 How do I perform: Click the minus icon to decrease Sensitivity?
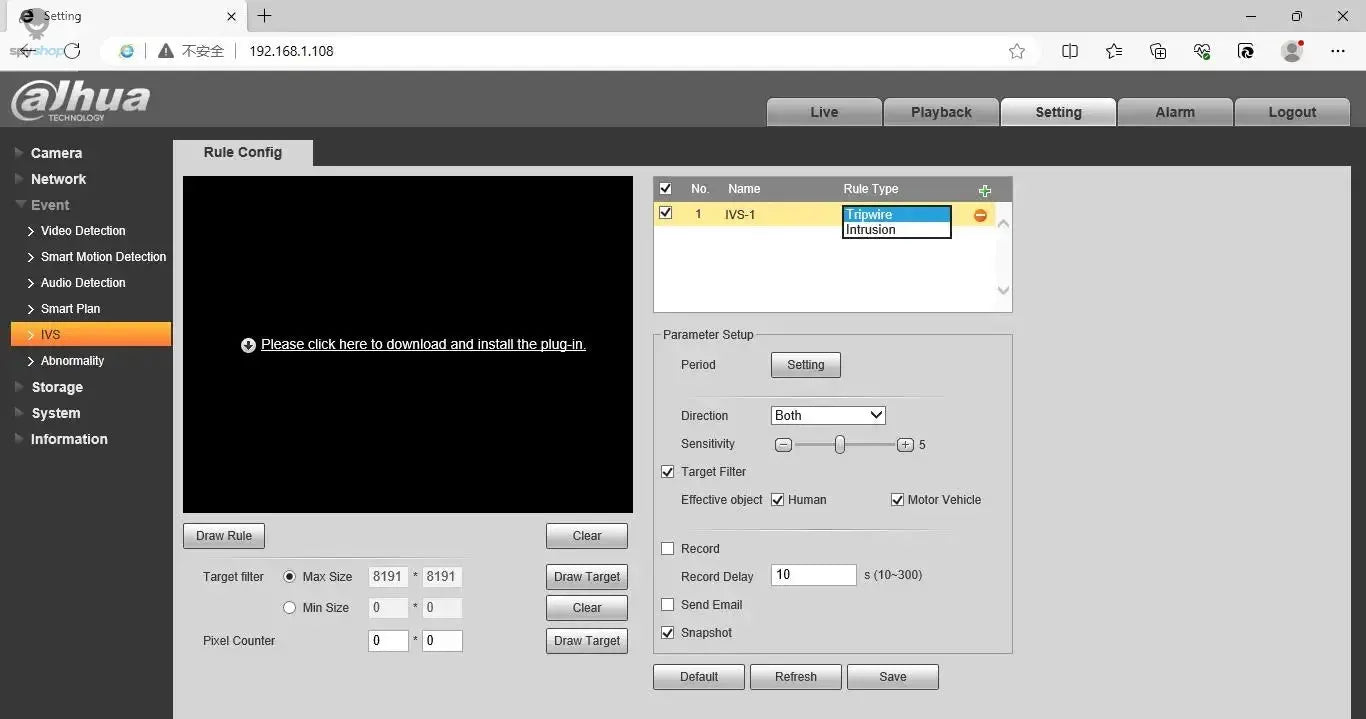[783, 444]
